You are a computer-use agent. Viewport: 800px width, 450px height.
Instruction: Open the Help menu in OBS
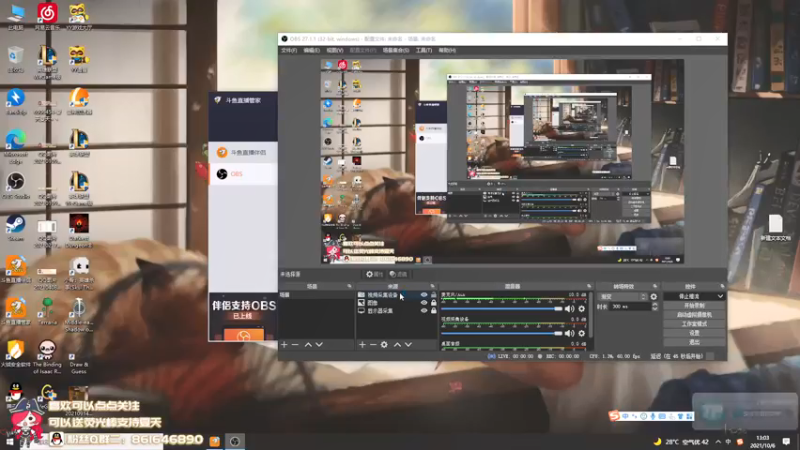tap(447, 51)
